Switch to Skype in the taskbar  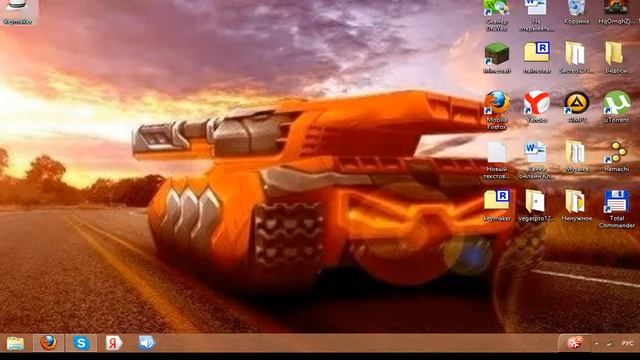(x=81, y=343)
